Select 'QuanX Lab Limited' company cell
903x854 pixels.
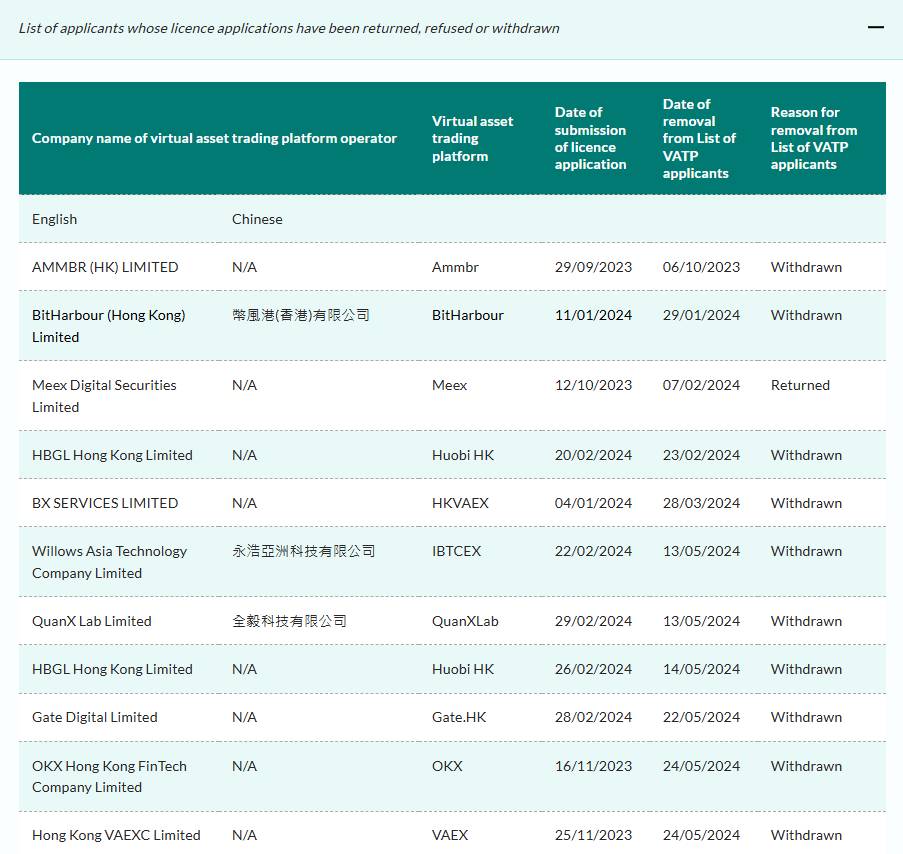92,621
